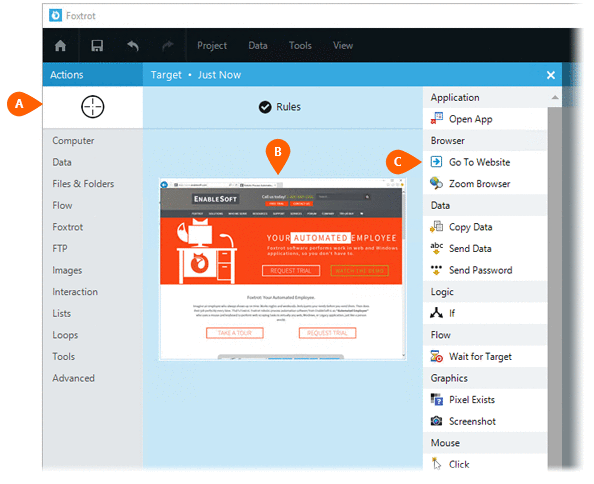The width and height of the screenshot is (594, 484).
Task: Click the Wait for Target hourglass icon
Action: (x=436, y=356)
